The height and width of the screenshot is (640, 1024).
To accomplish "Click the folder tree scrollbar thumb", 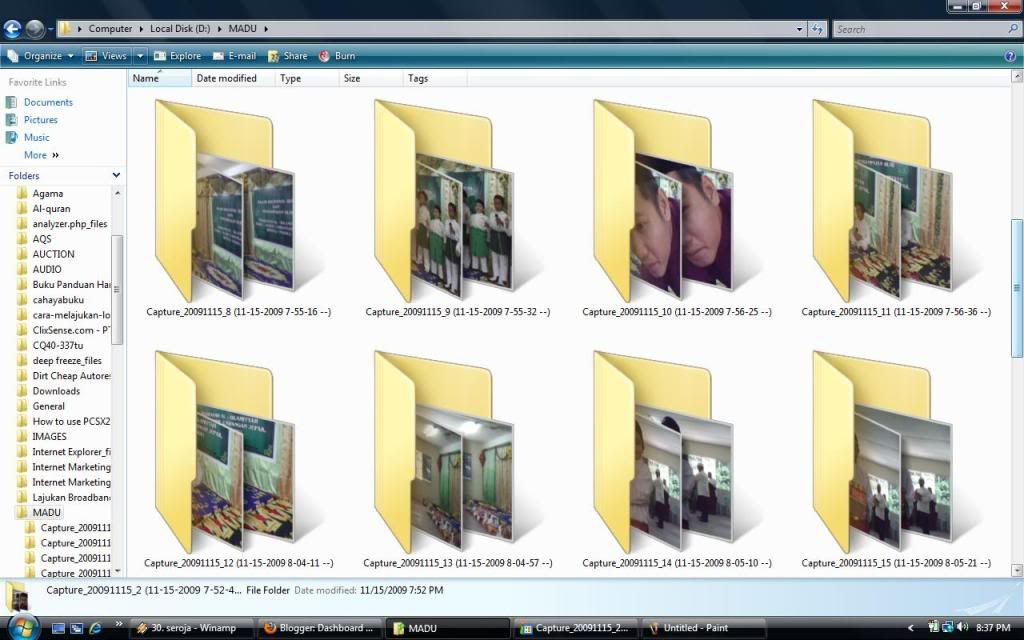I will pos(117,289).
